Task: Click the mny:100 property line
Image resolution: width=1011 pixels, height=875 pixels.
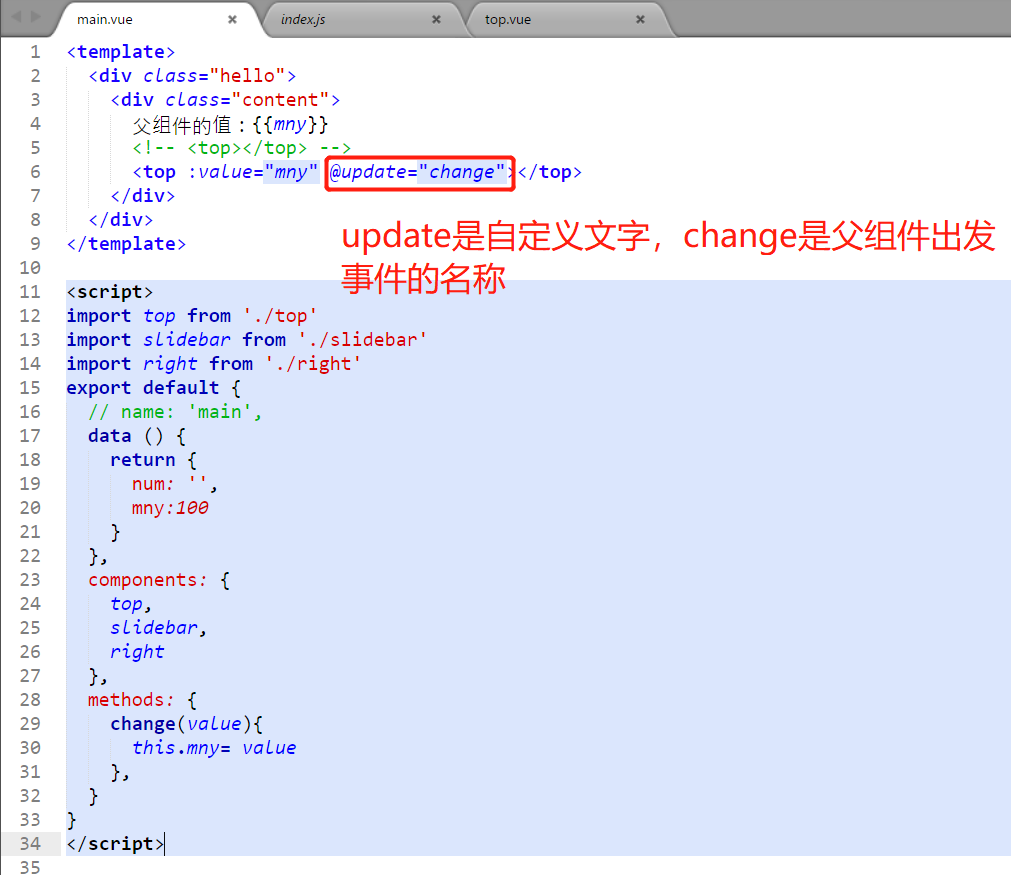Action: click(170, 507)
